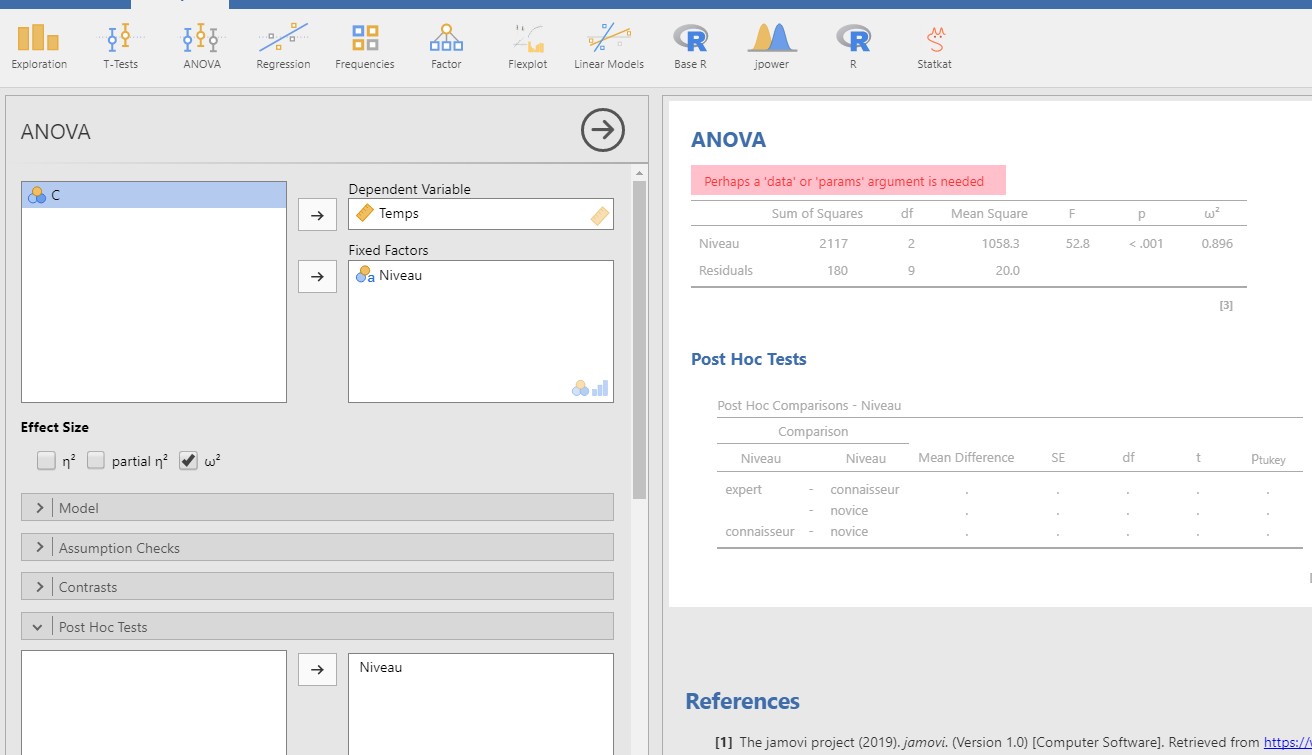This screenshot has width=1312, height=755.
Task: Expand the Model section
Action: click(317, 508)
